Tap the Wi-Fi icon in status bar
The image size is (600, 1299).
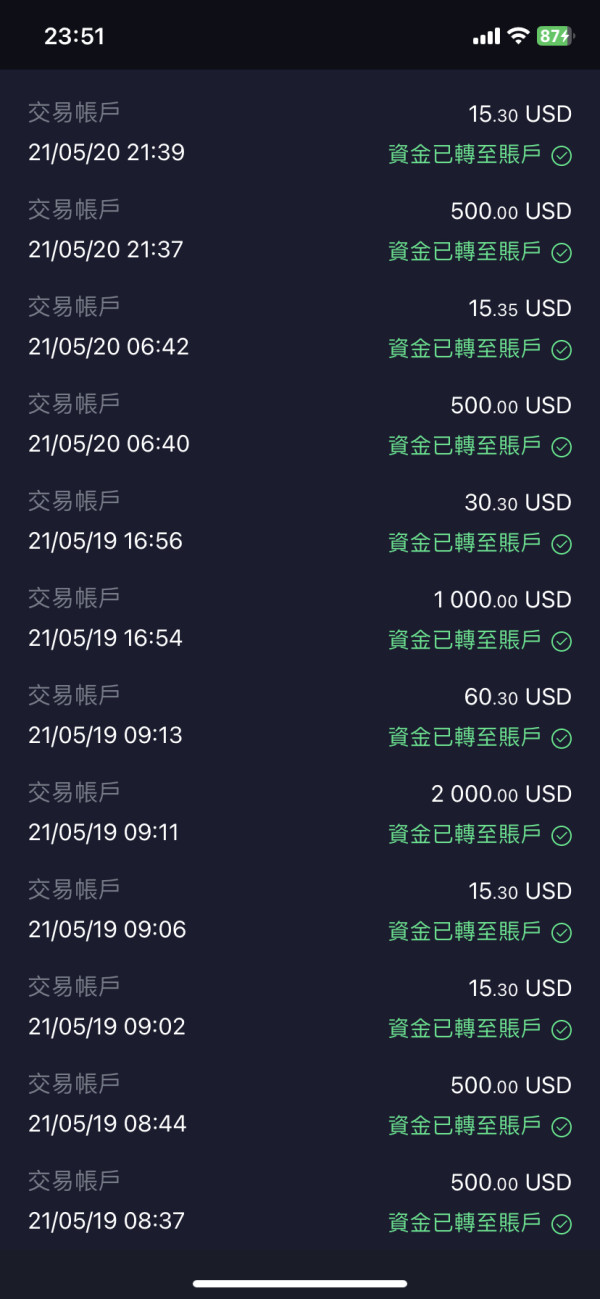[518, 36]
